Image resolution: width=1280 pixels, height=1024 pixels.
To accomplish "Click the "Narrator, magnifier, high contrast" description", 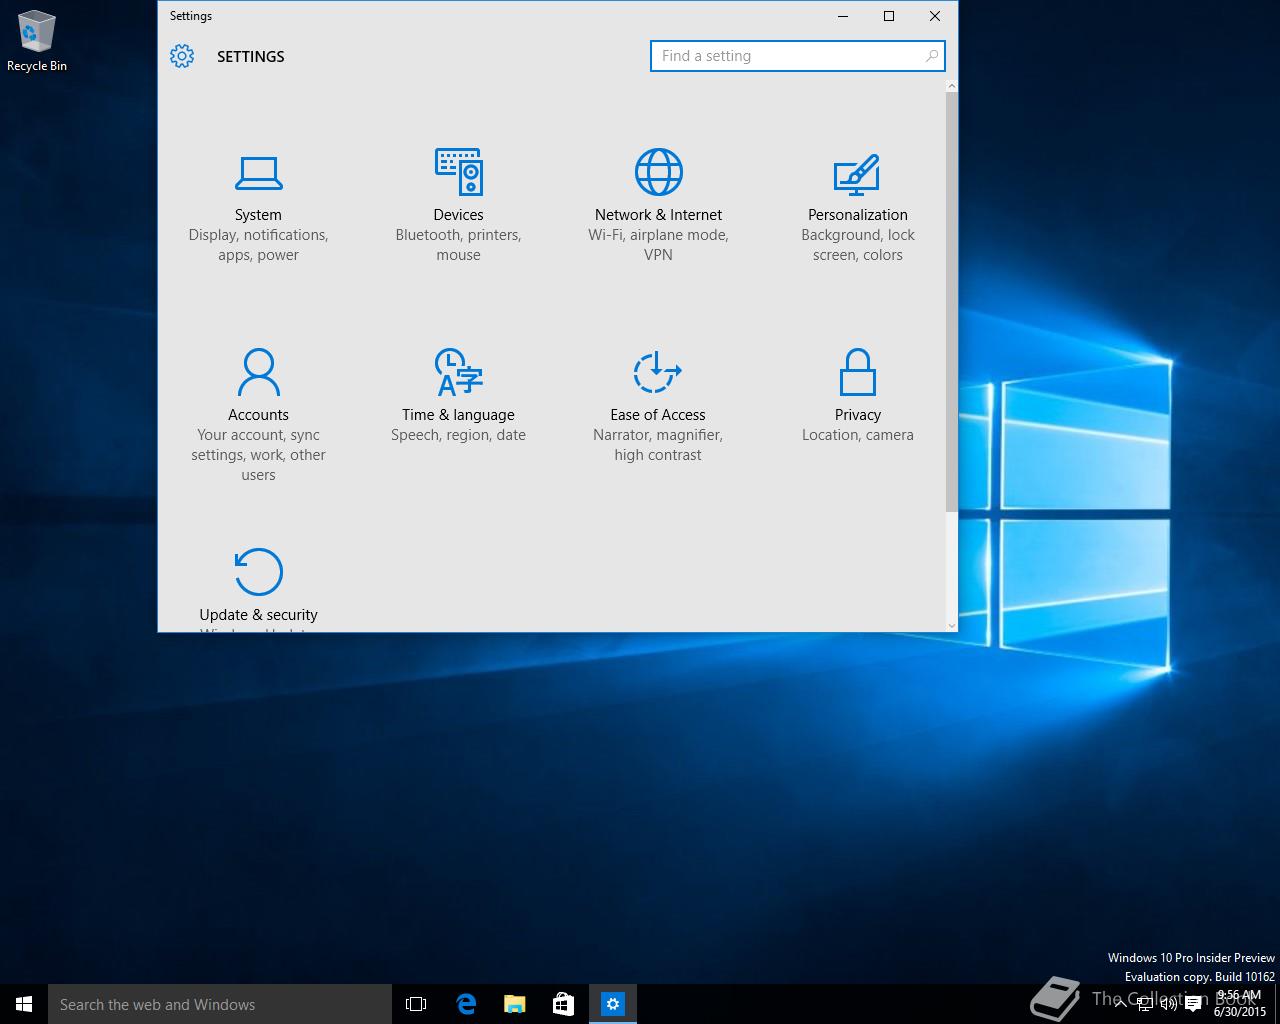I will tap(658, 445).
